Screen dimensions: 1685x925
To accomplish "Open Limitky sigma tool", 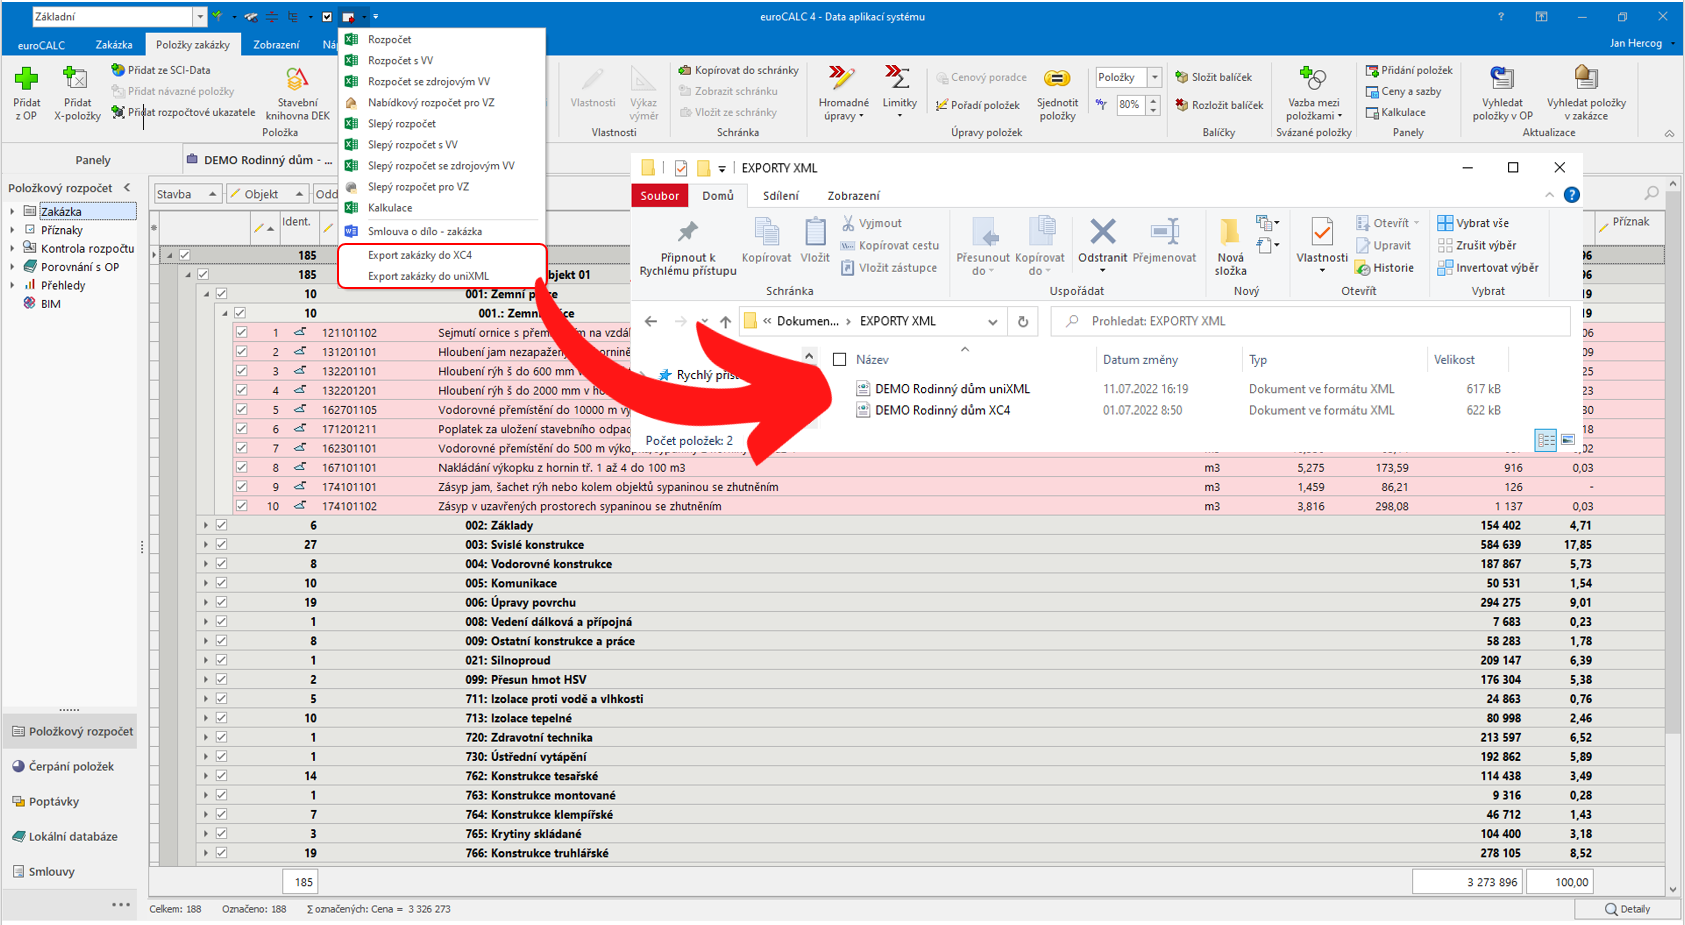I will tap(898, 78).
